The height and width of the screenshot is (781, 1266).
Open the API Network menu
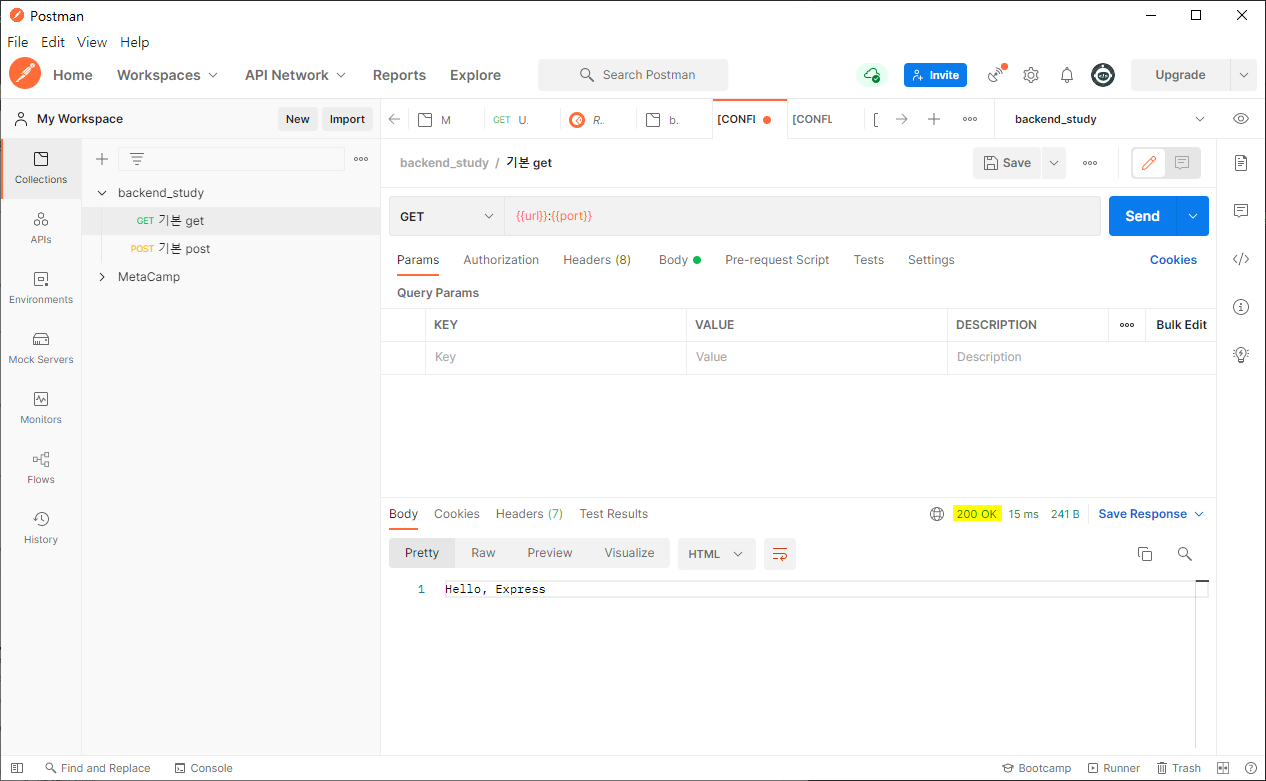(295, 75)
